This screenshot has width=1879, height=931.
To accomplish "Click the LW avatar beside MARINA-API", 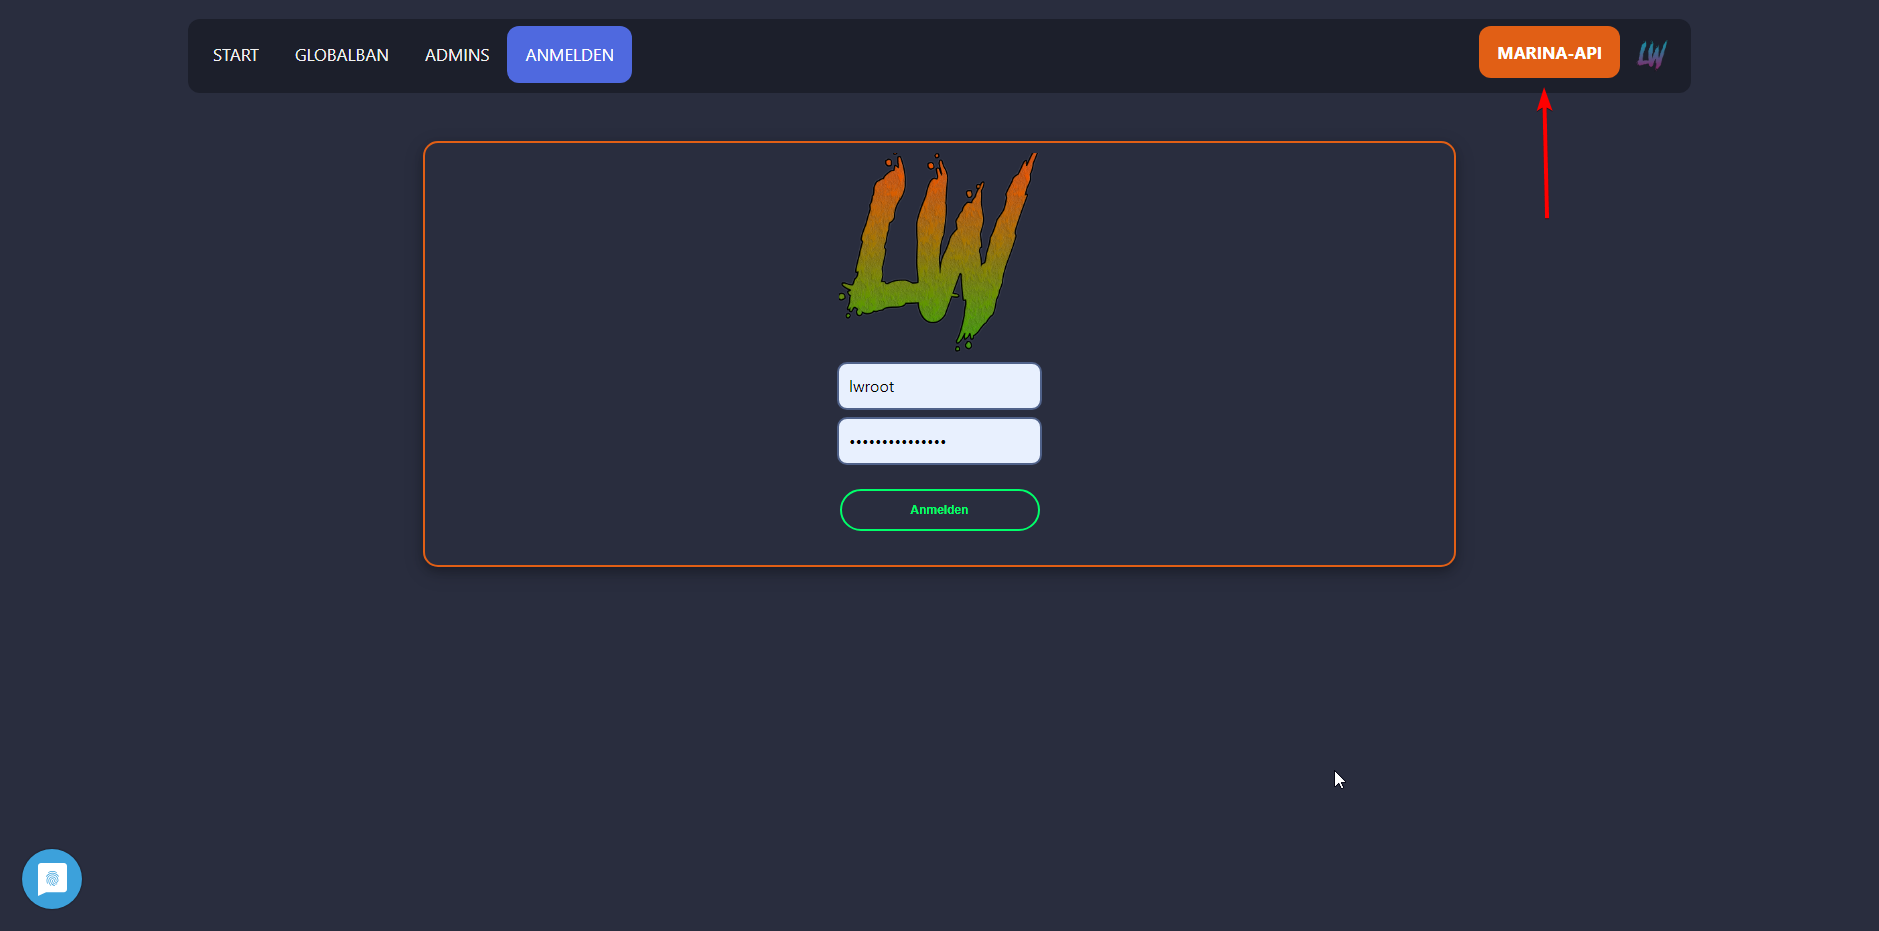I will (1652, 54).
